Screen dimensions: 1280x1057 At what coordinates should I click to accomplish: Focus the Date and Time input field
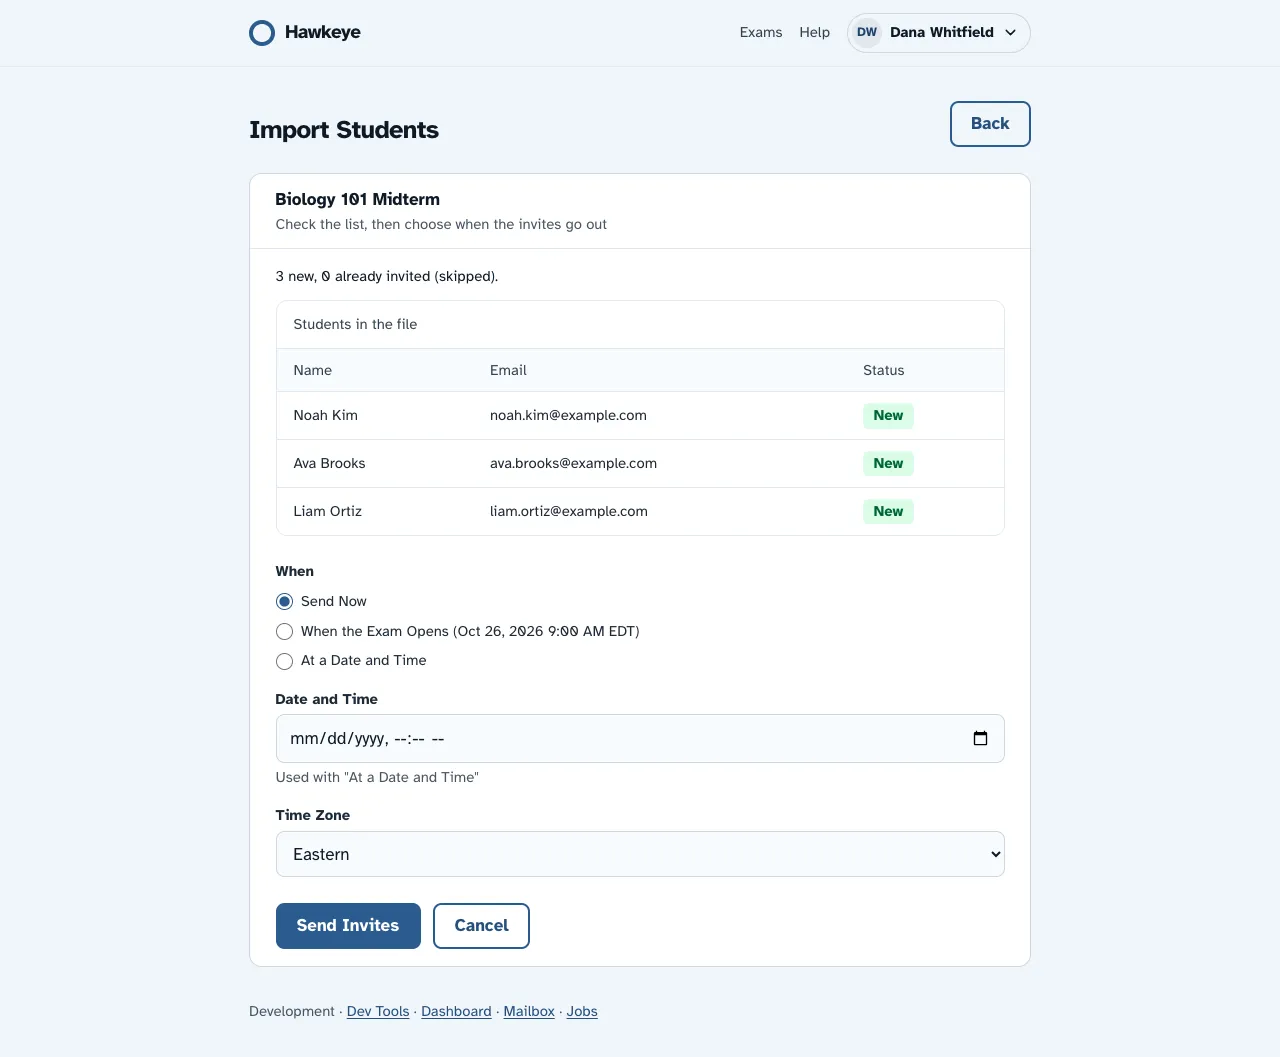(640, 738)
